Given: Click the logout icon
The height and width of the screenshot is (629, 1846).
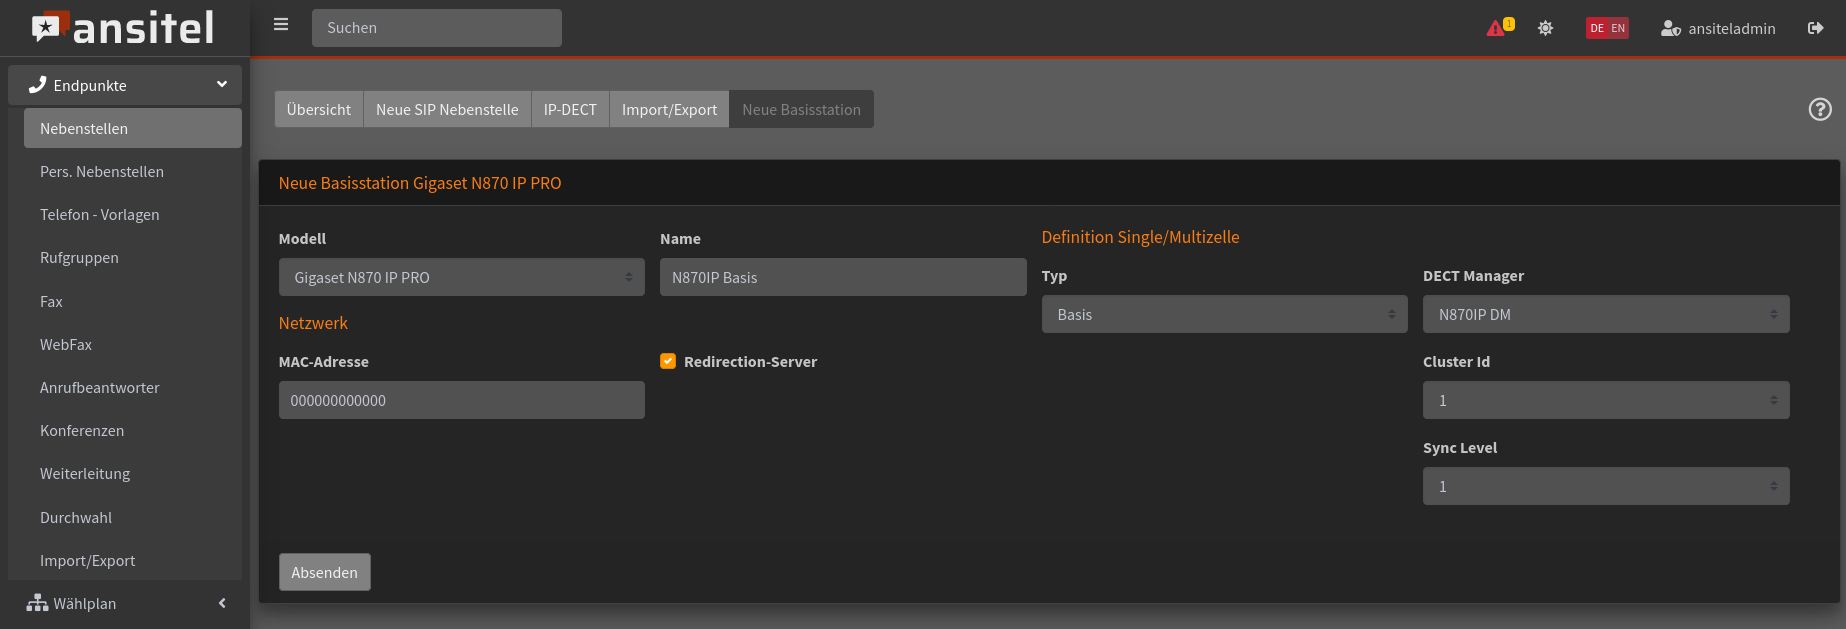Looking at the screenshot, I should [1815, 28].
